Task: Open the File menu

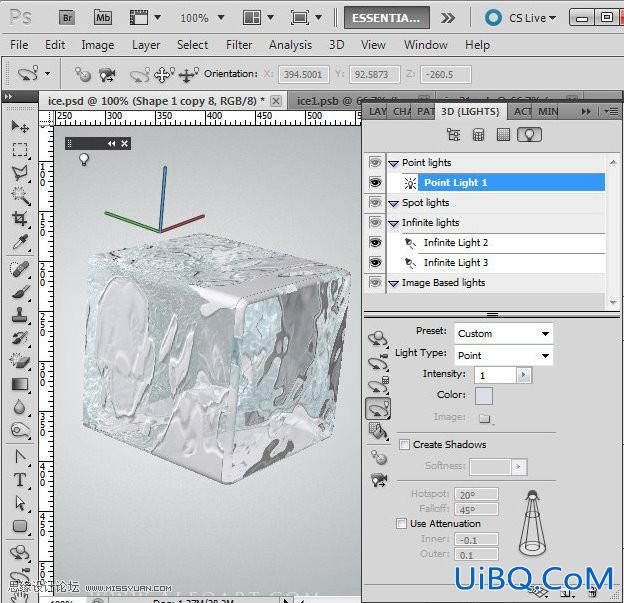Action: click(19, 45)
